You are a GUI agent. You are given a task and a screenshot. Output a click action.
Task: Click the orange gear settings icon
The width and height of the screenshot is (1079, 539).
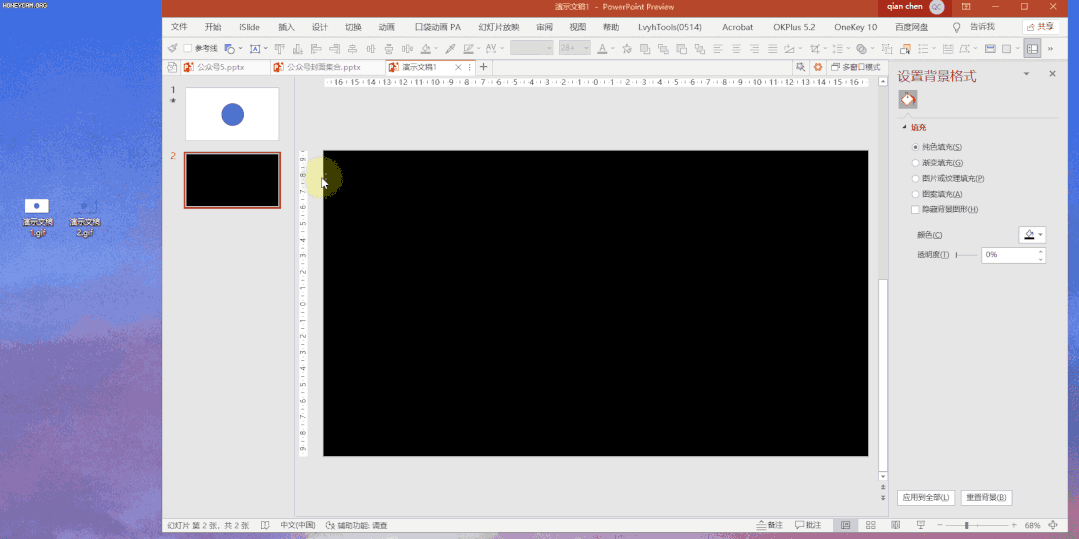818,67
